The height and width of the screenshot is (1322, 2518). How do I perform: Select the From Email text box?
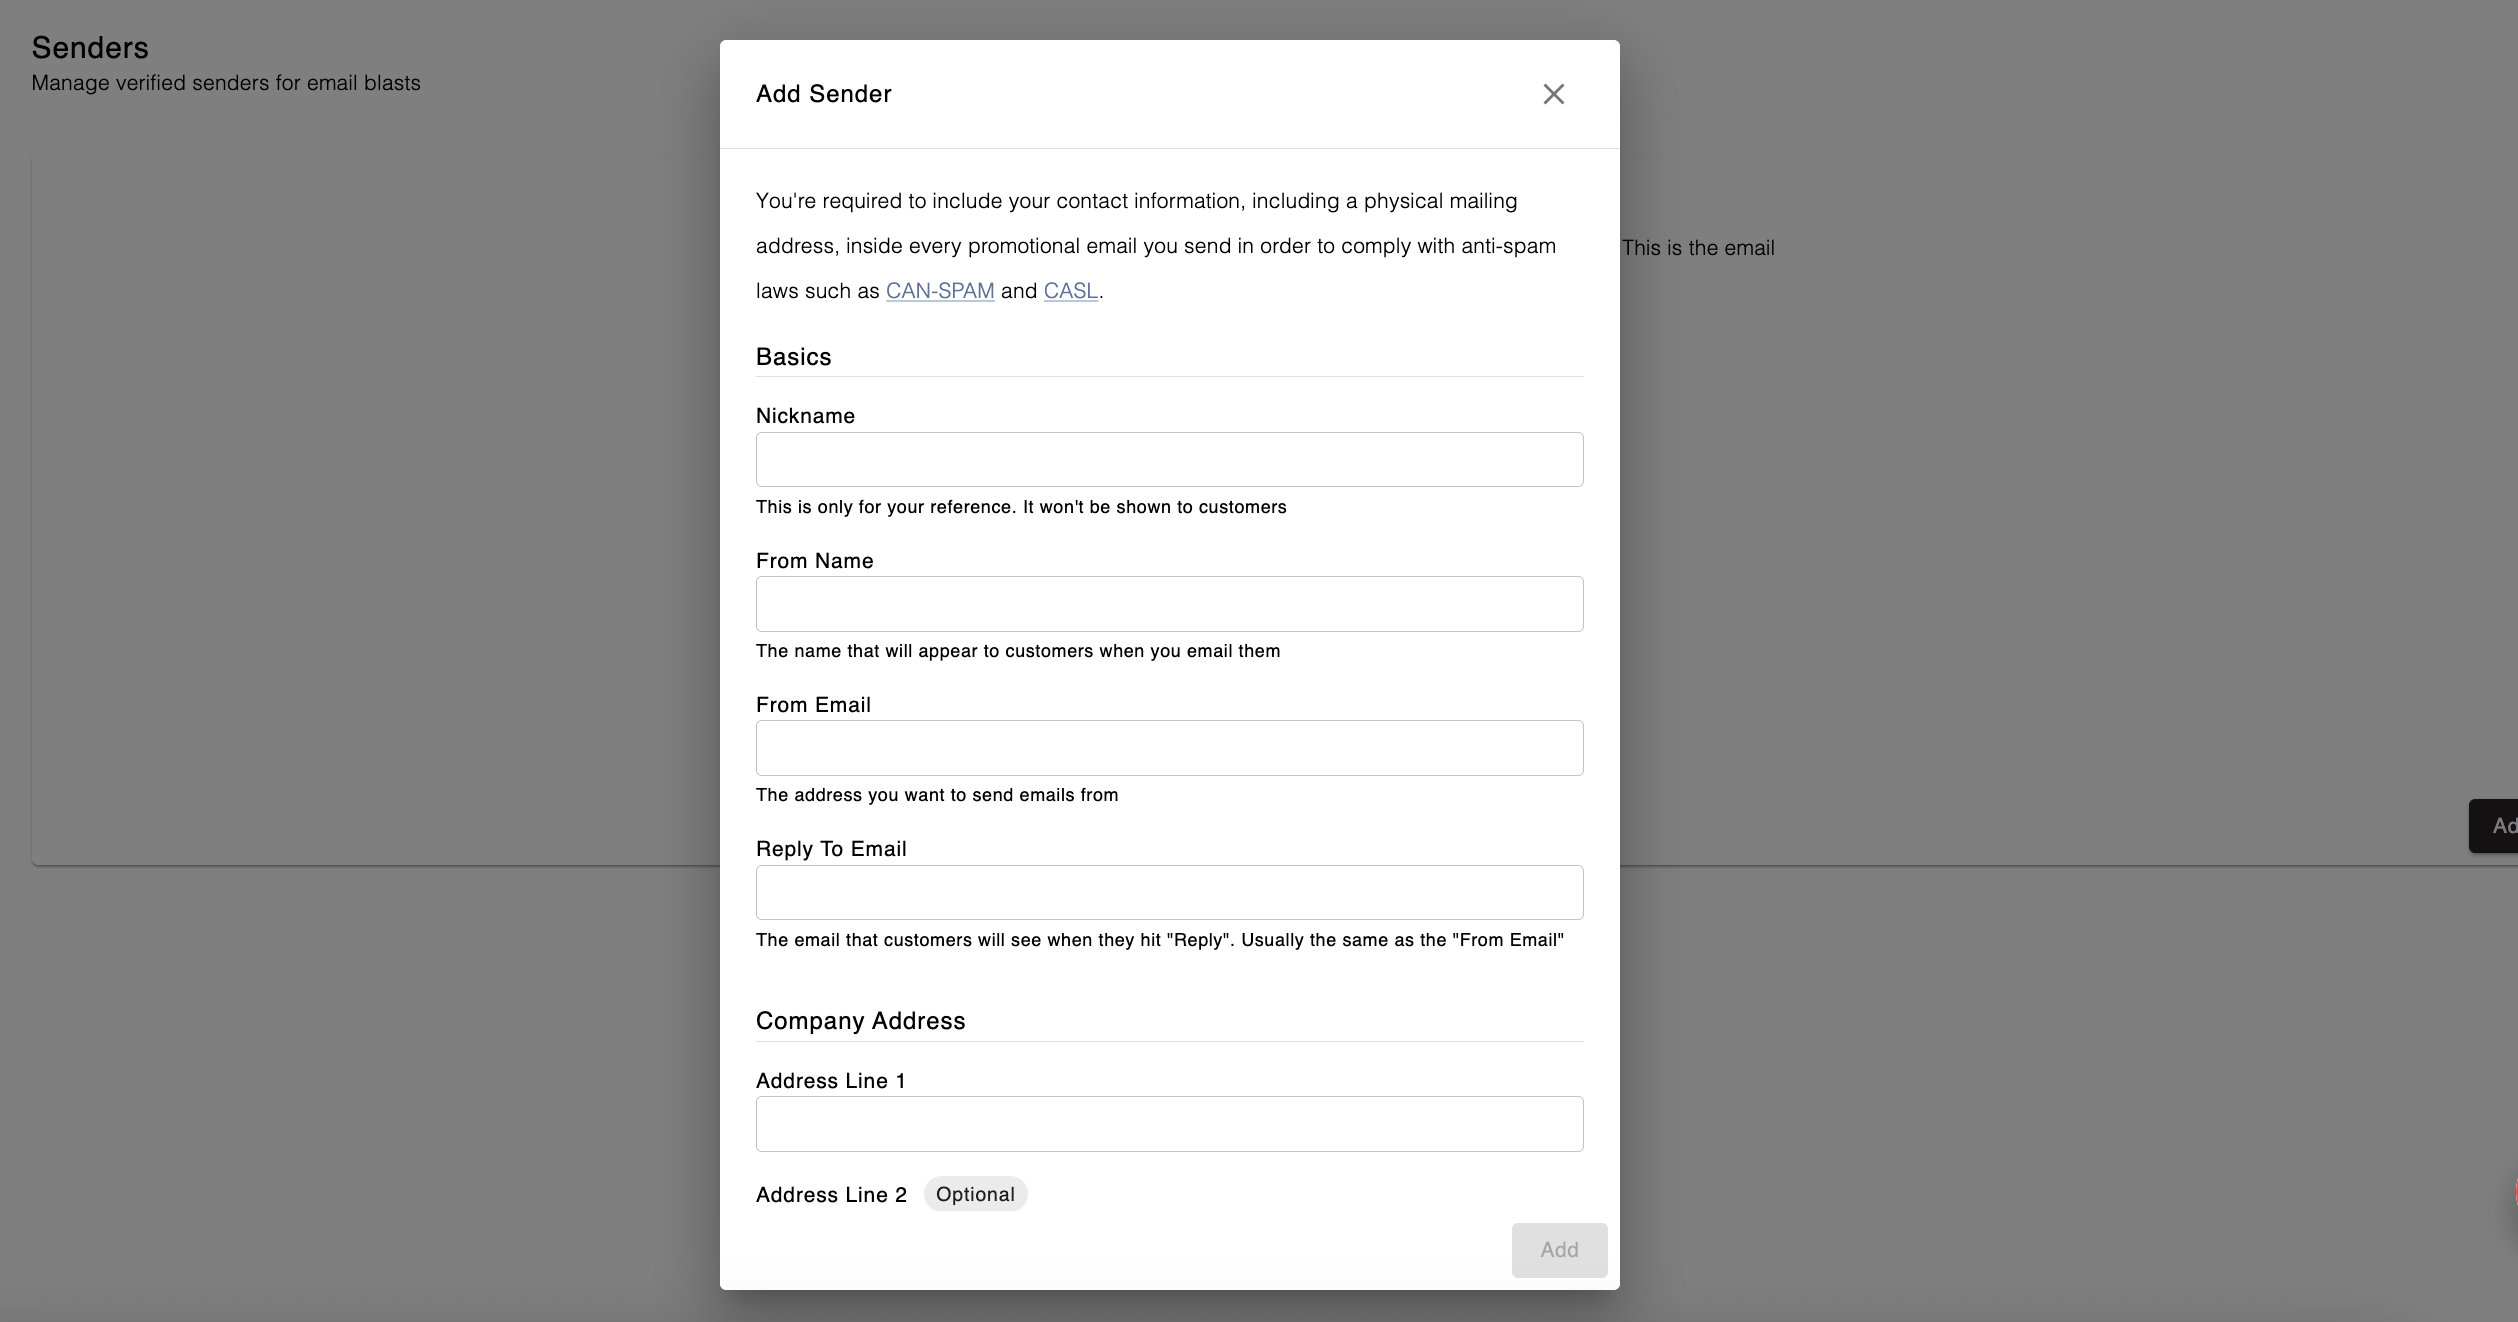(1169, 748)
